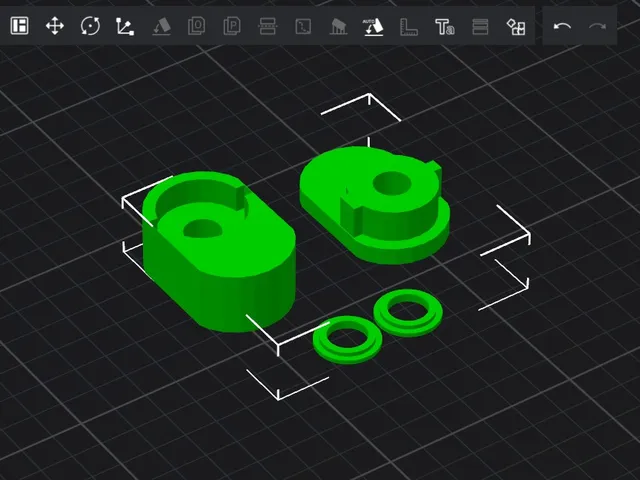The width and height of the screenshot is (640, 480).
Task: Select the Measure ruler tool
Action: coord(409,27)
